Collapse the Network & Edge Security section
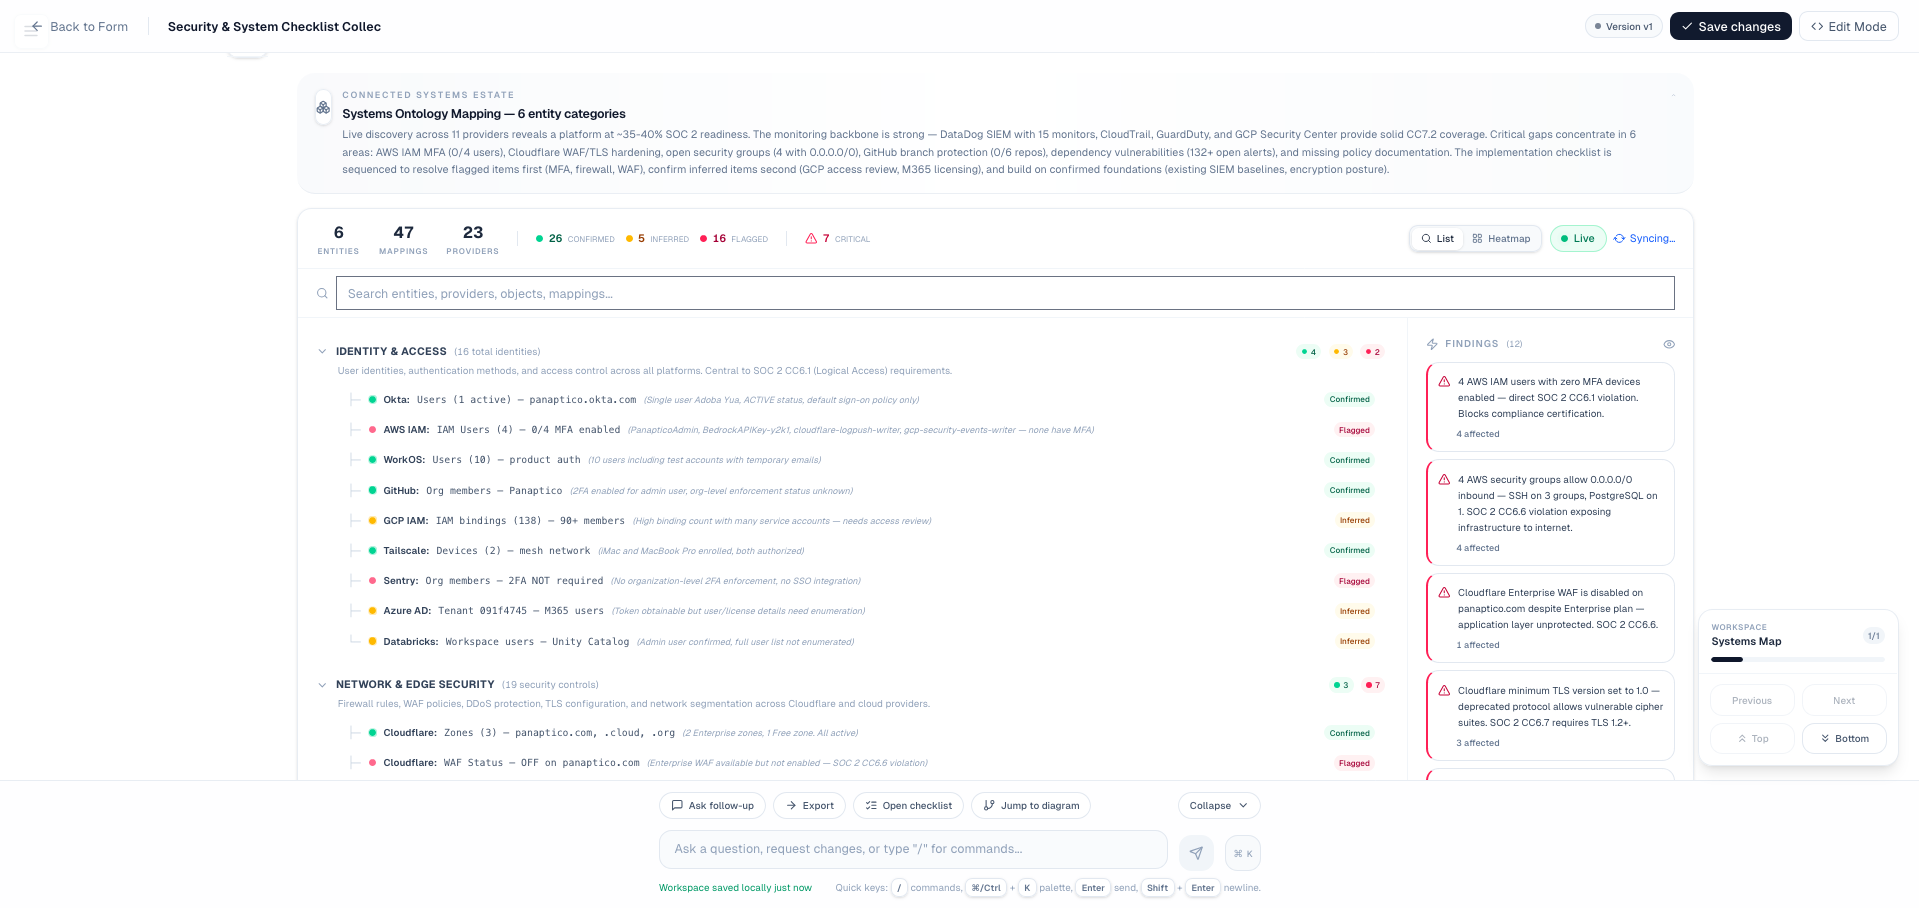 click(322, 684)
